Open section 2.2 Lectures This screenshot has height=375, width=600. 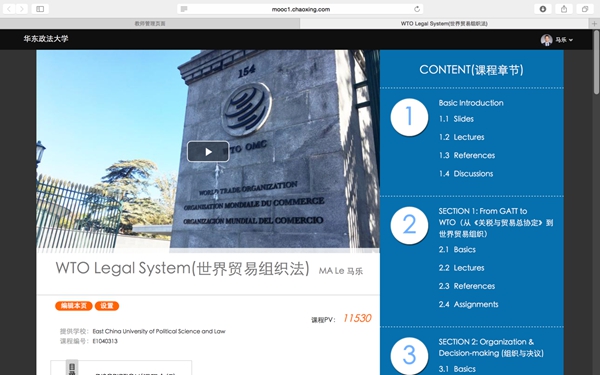tap(461, 268)
